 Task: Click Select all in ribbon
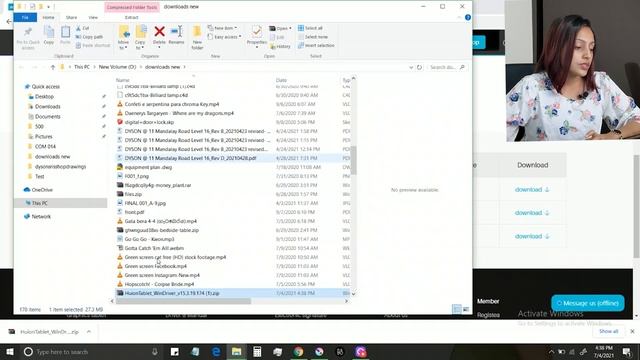[x=310, y=28]
